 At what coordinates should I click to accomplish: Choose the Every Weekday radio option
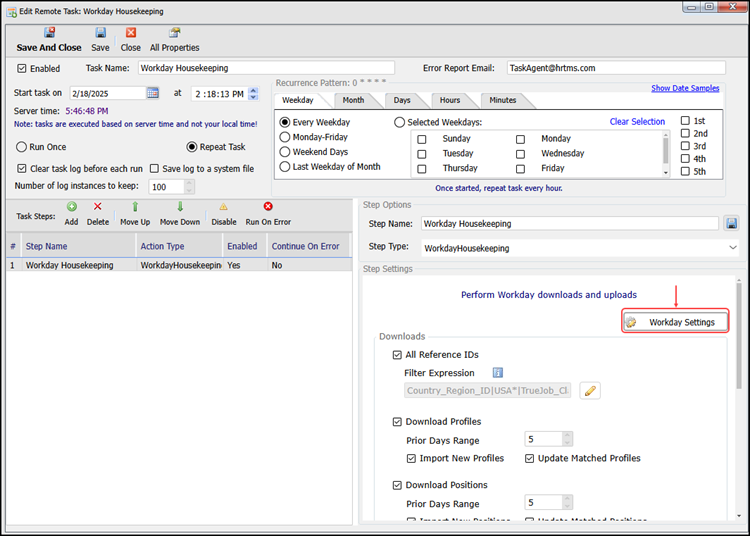(285, 122)
